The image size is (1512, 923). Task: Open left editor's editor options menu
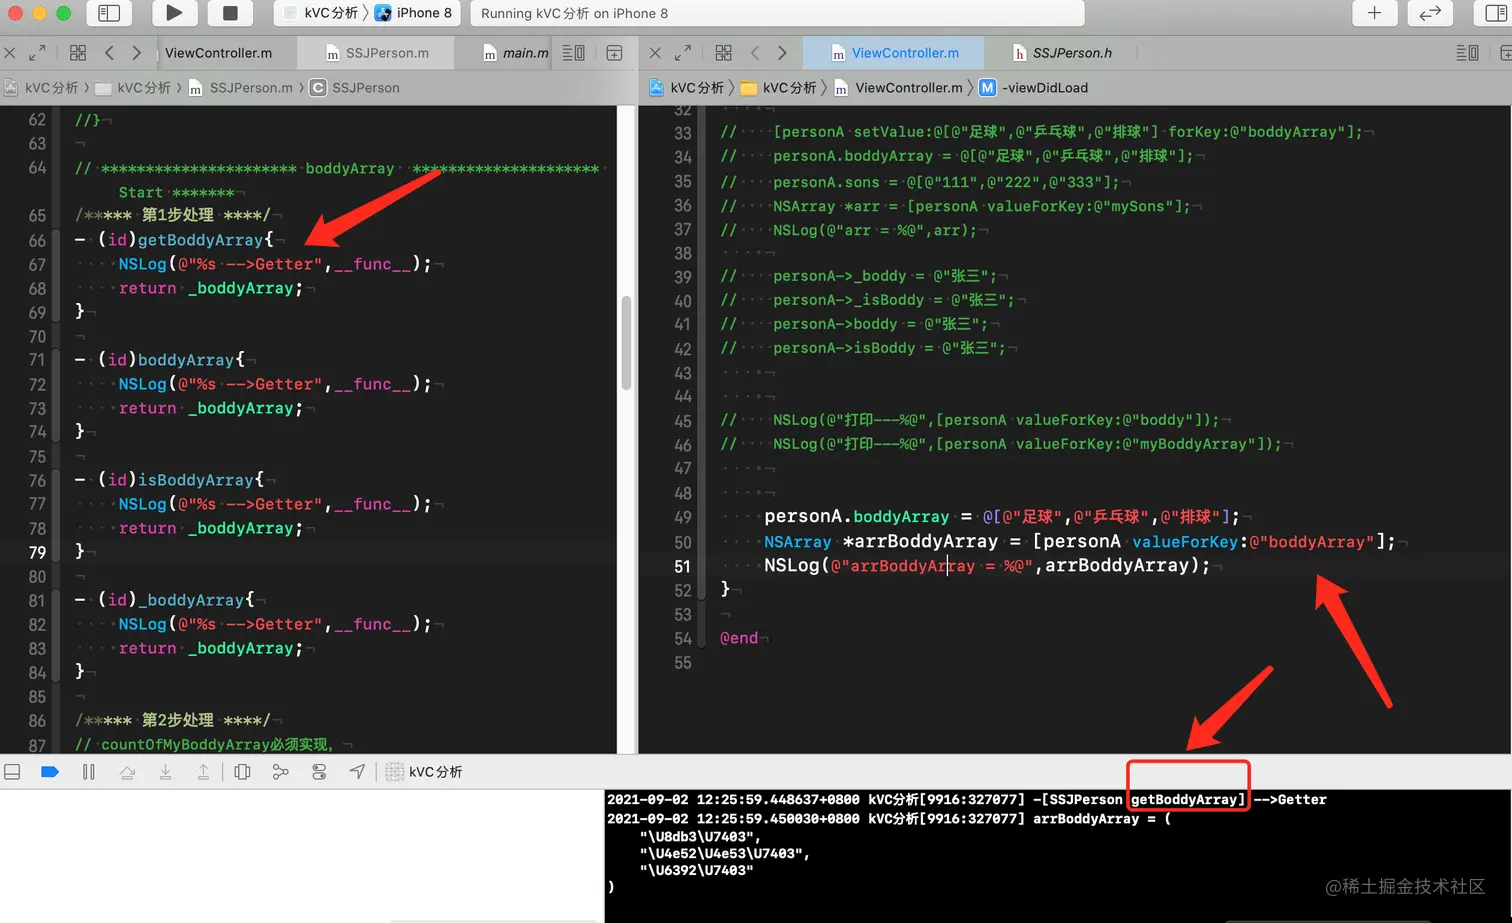[574, 53]
